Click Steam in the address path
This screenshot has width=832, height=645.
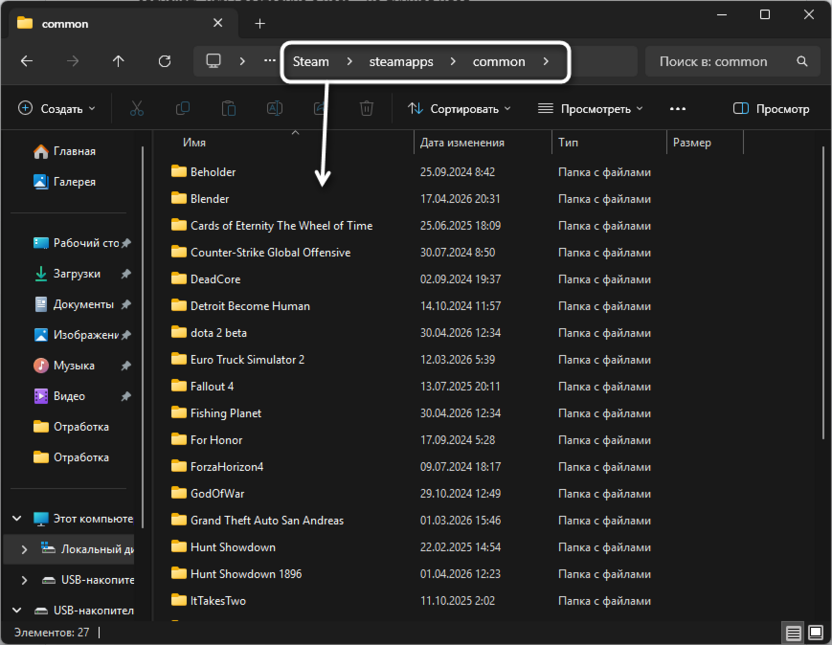tap(311, 62)
